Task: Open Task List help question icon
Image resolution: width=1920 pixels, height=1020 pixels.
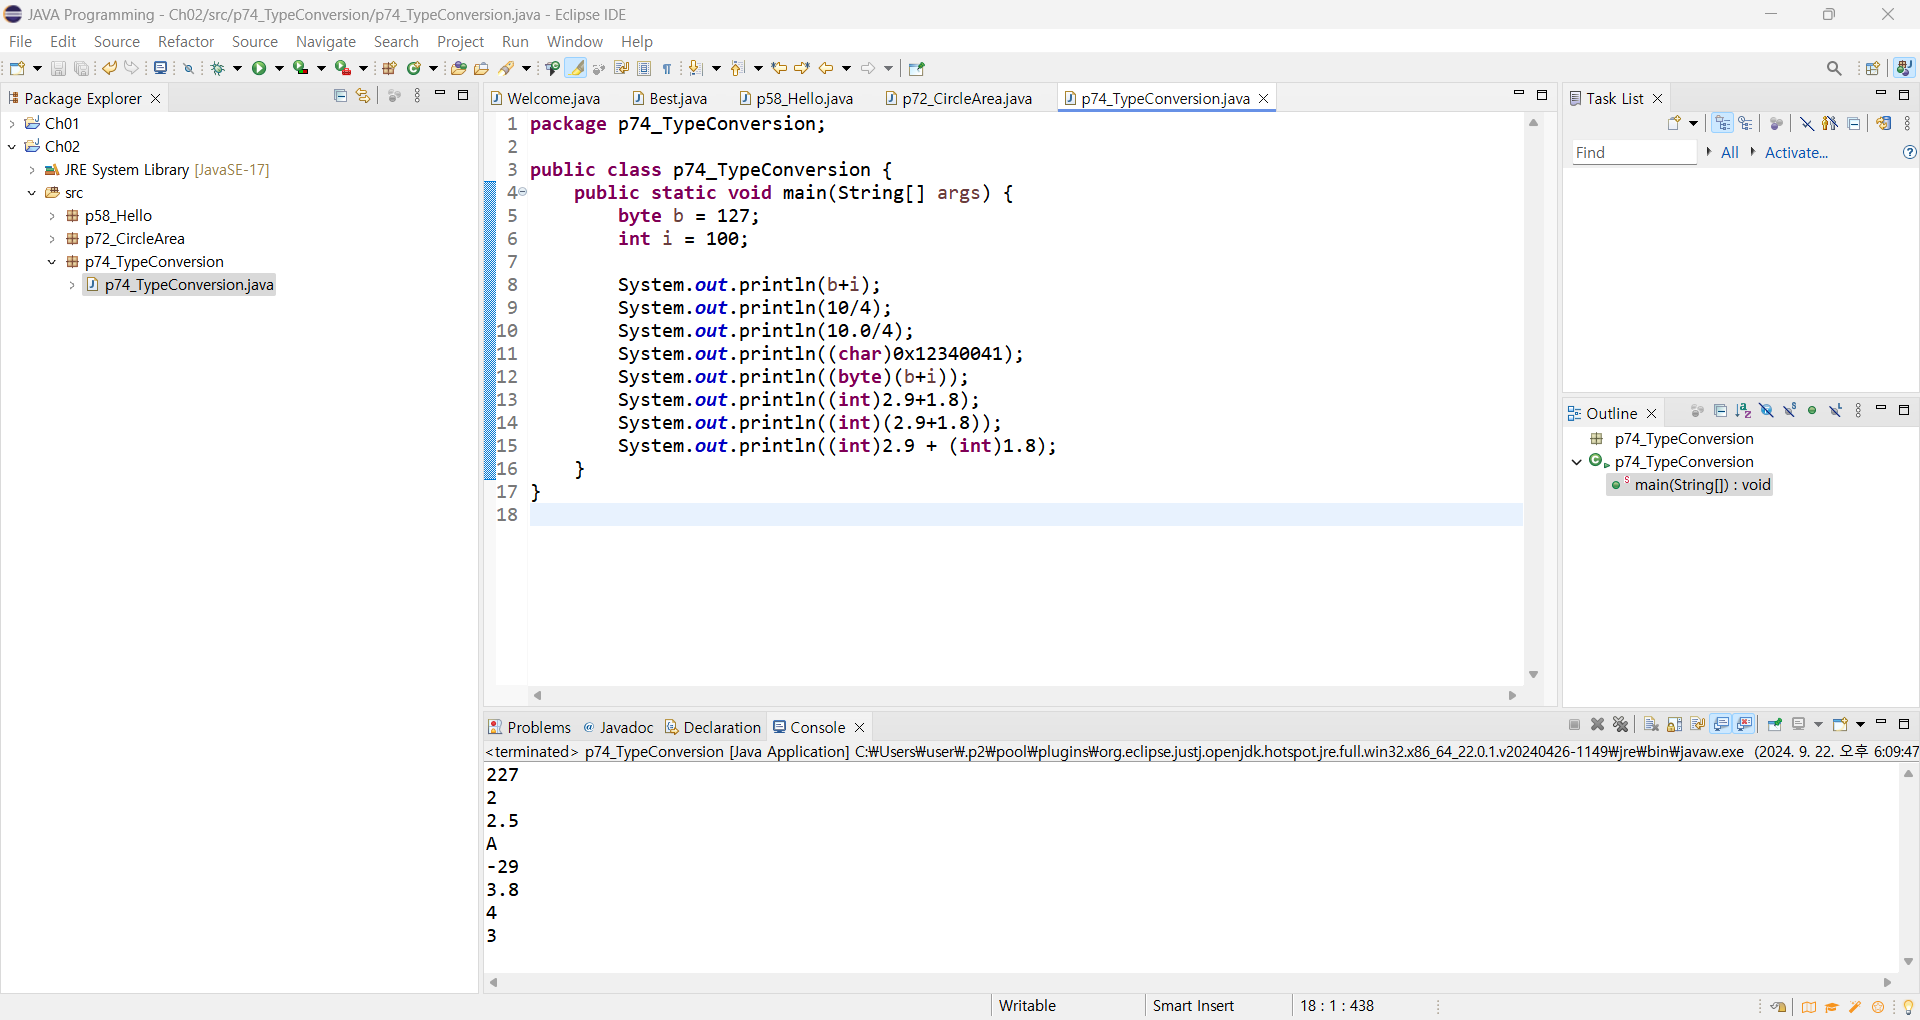Action: click(1910, 152)
